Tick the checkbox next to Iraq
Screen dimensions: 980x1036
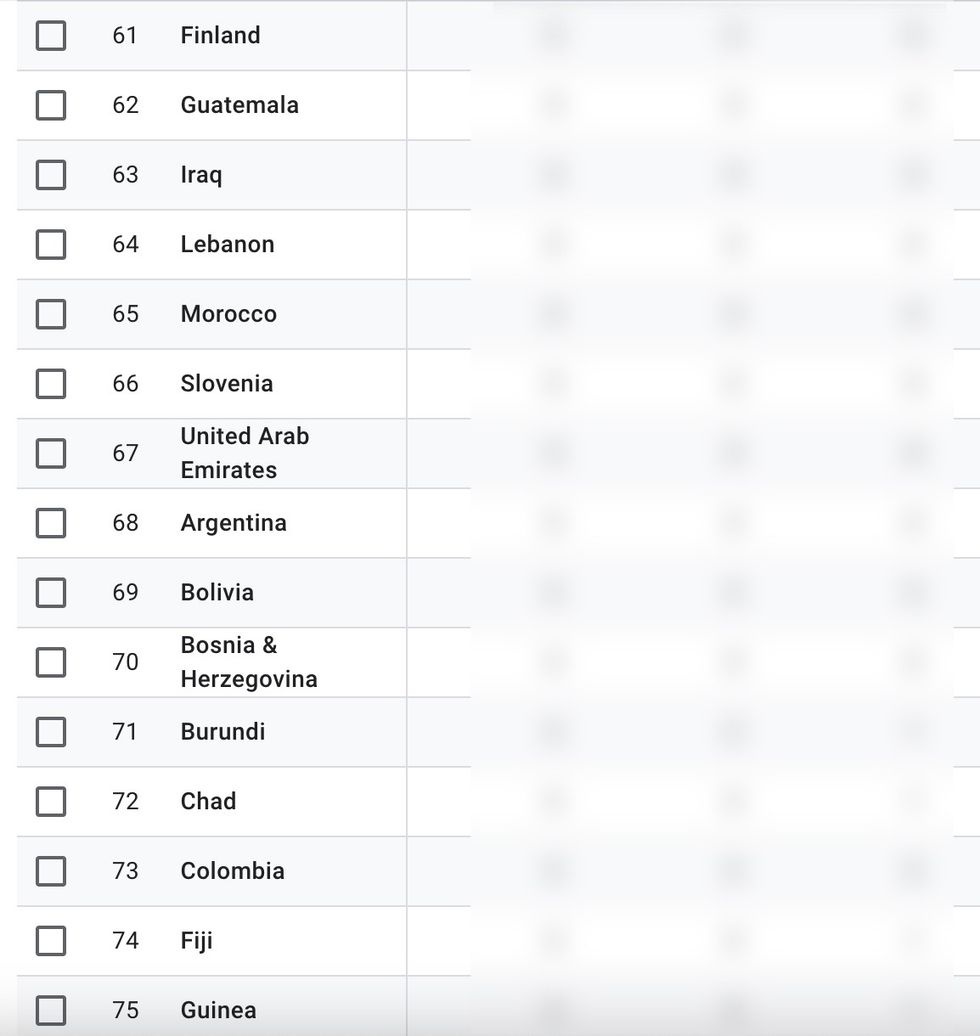[x=51, y=175]
